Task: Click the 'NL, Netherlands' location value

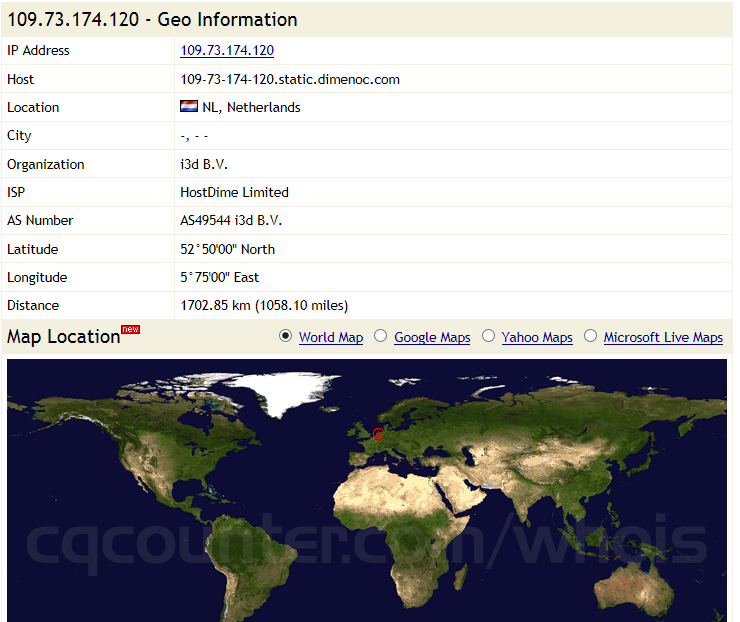Action: point(251,108)
